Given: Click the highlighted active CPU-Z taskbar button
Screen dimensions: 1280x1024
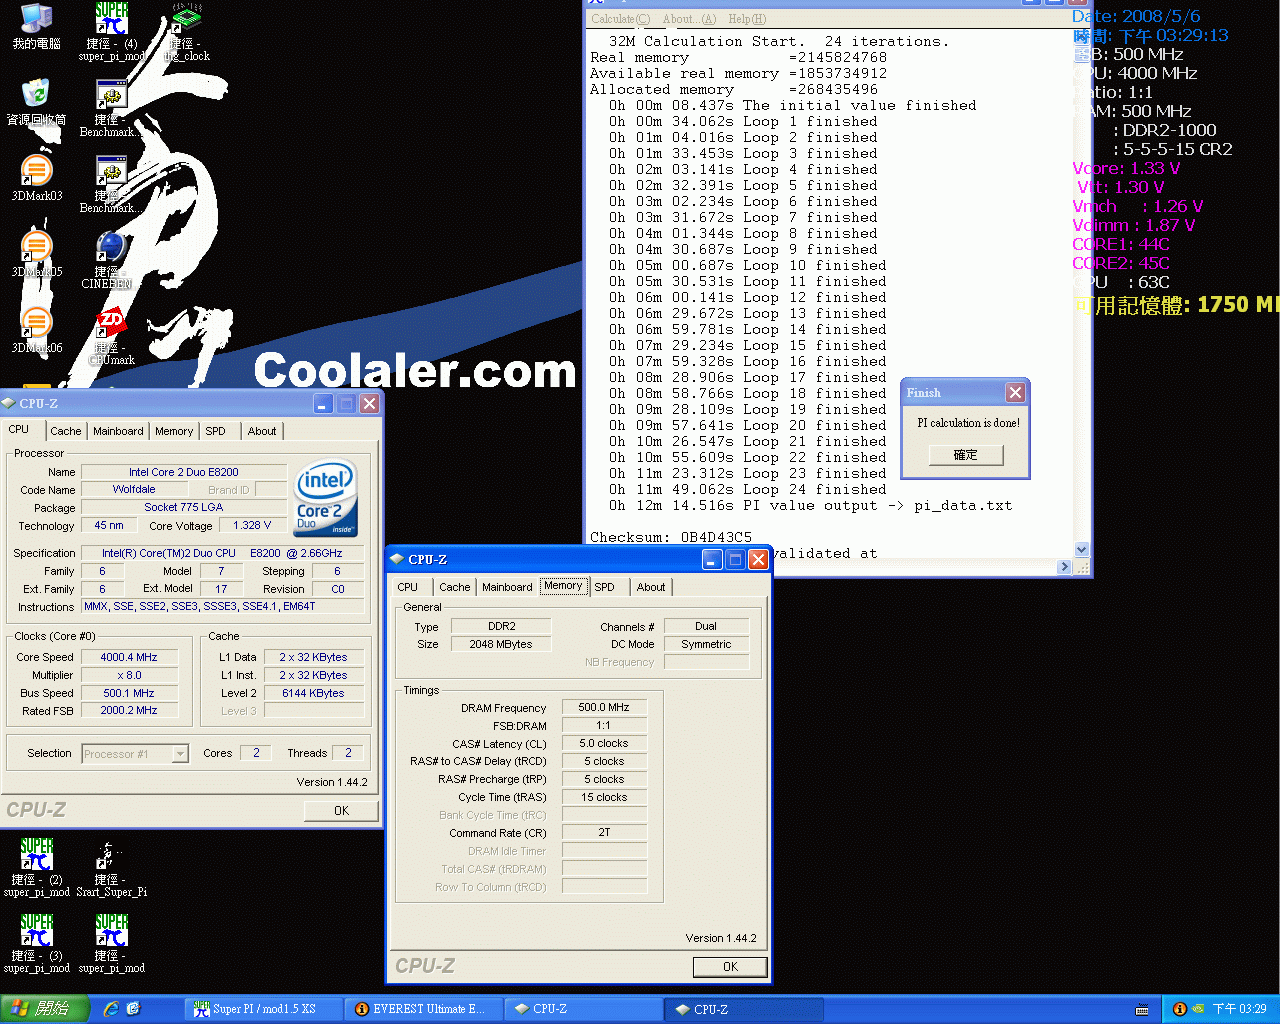Looking at the screenshot, I should [x=745, y=1009].
